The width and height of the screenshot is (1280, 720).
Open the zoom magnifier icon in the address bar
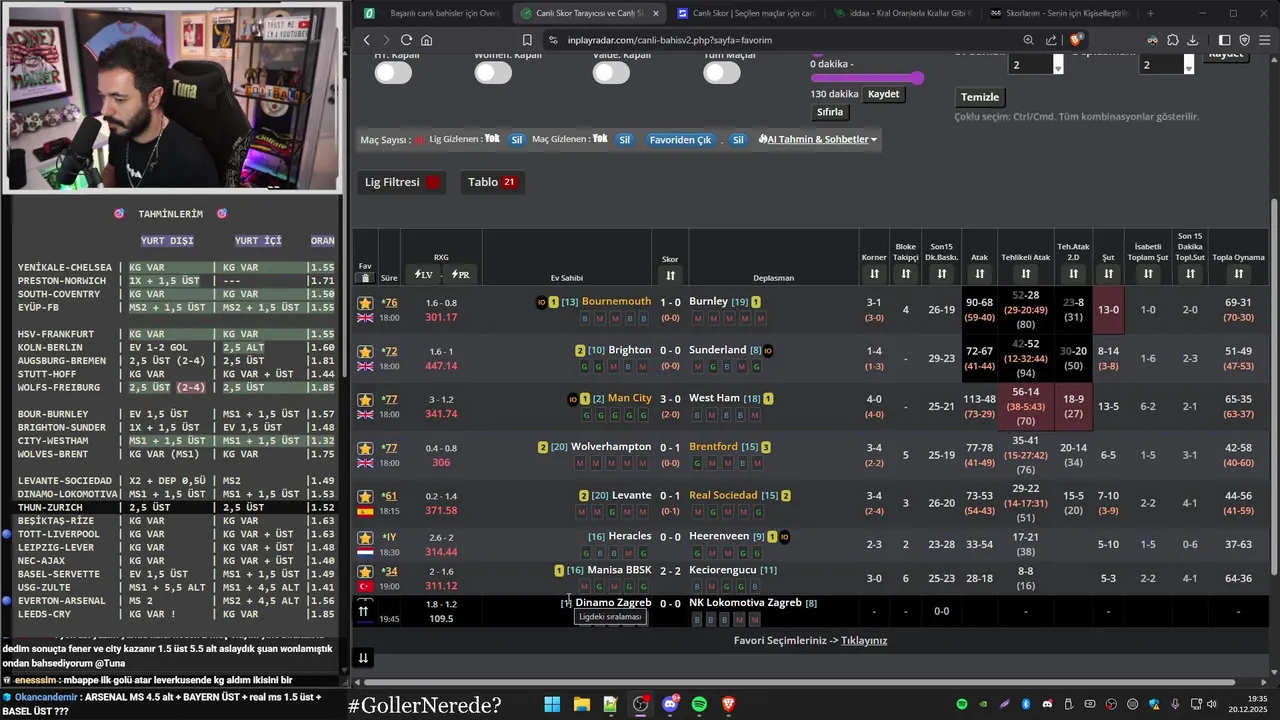(x=1028, y=40)
